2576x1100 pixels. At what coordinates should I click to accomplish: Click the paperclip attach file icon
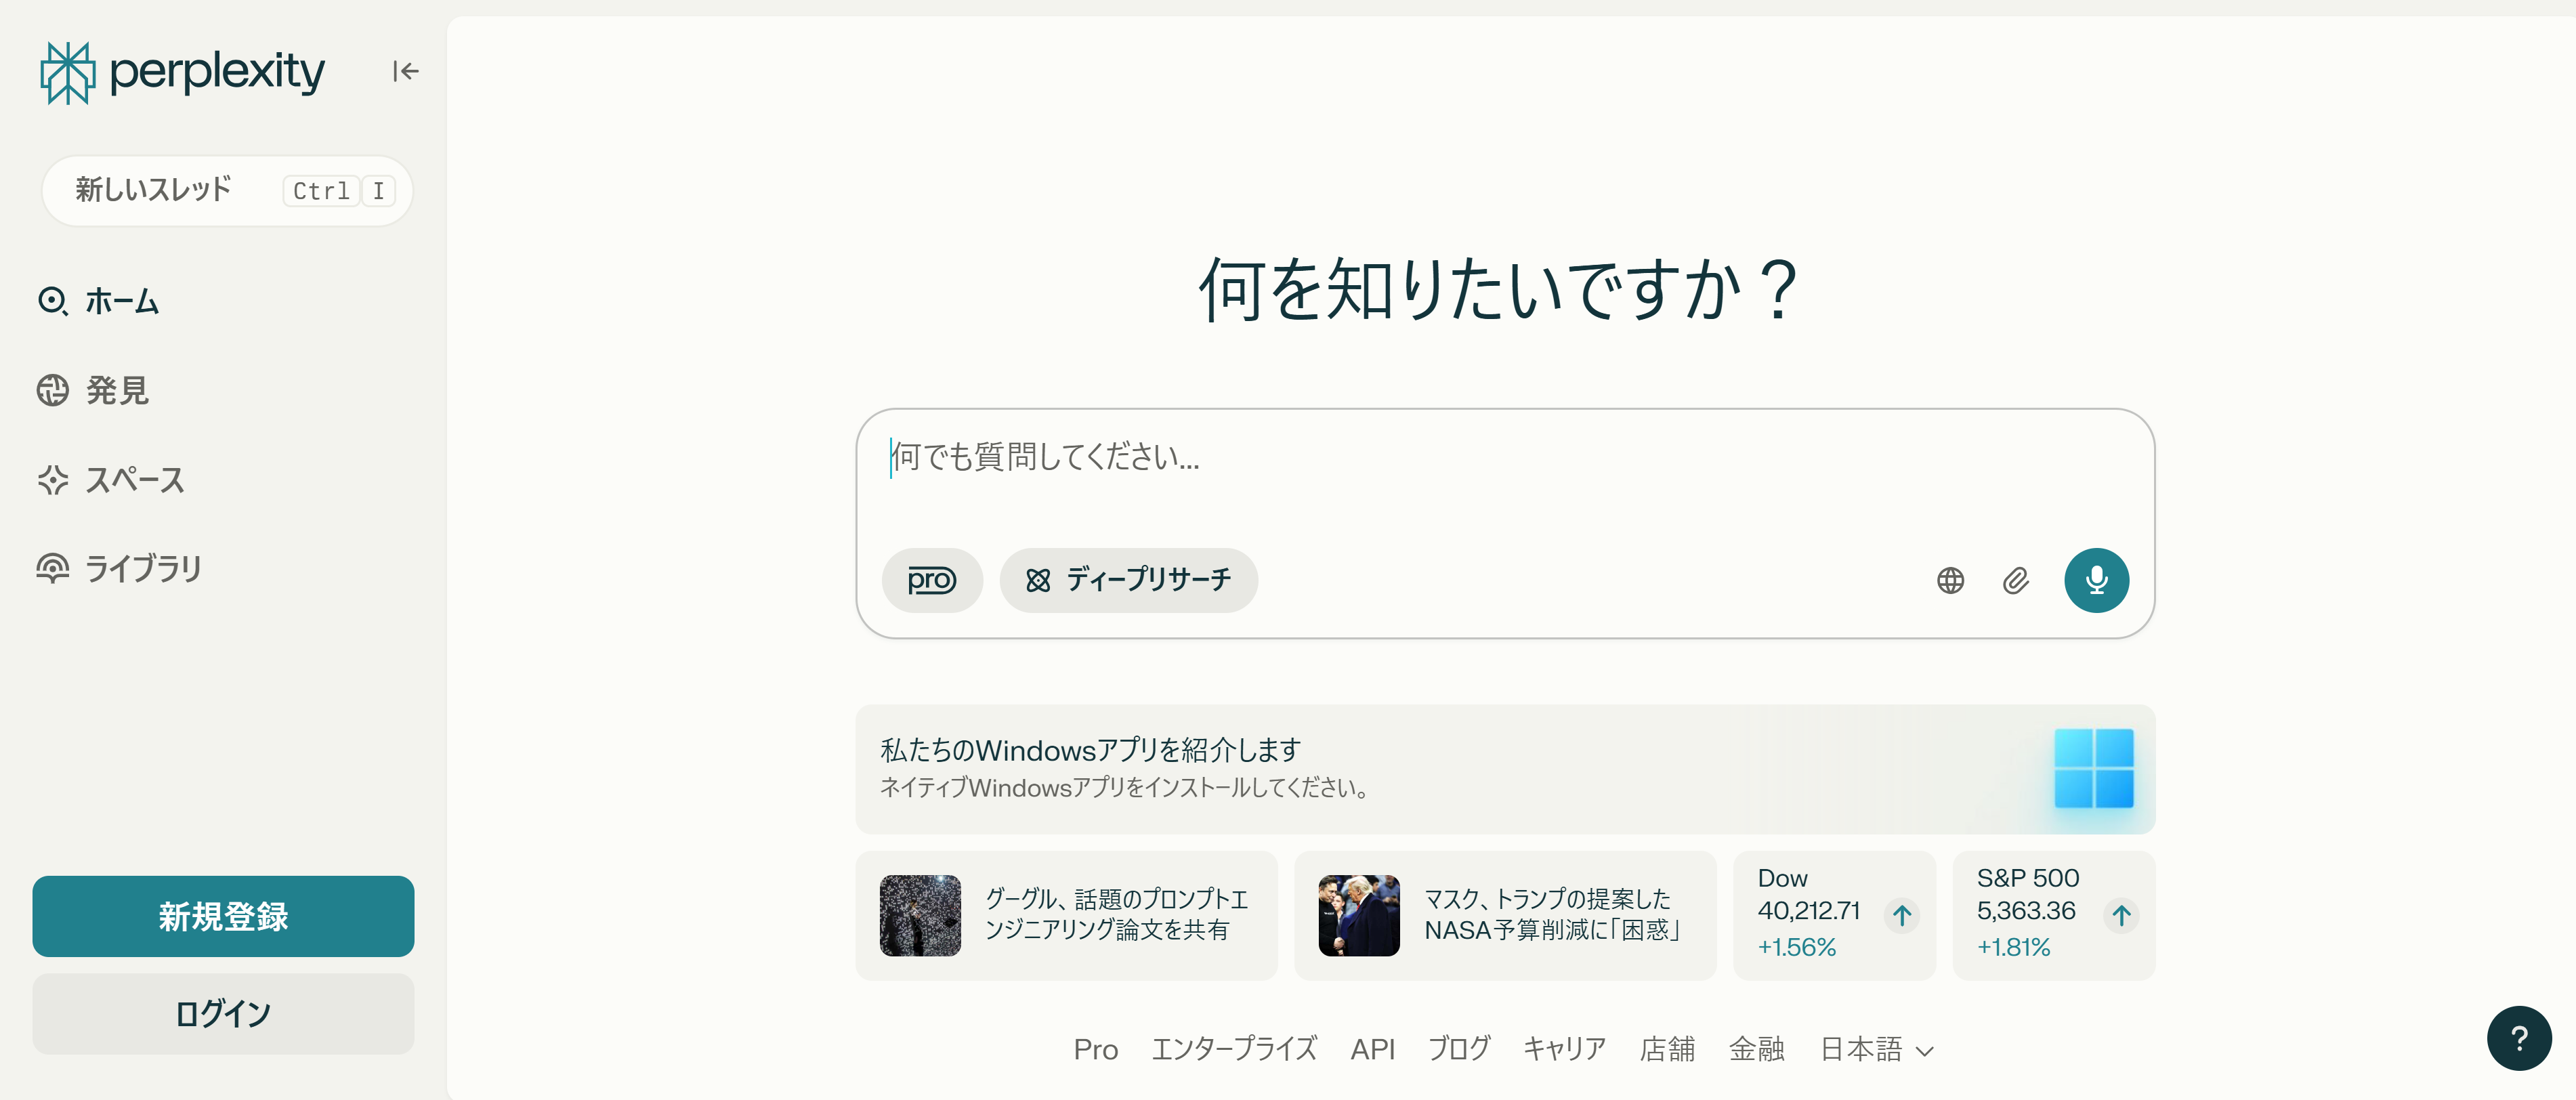[x=2015, y=580]
